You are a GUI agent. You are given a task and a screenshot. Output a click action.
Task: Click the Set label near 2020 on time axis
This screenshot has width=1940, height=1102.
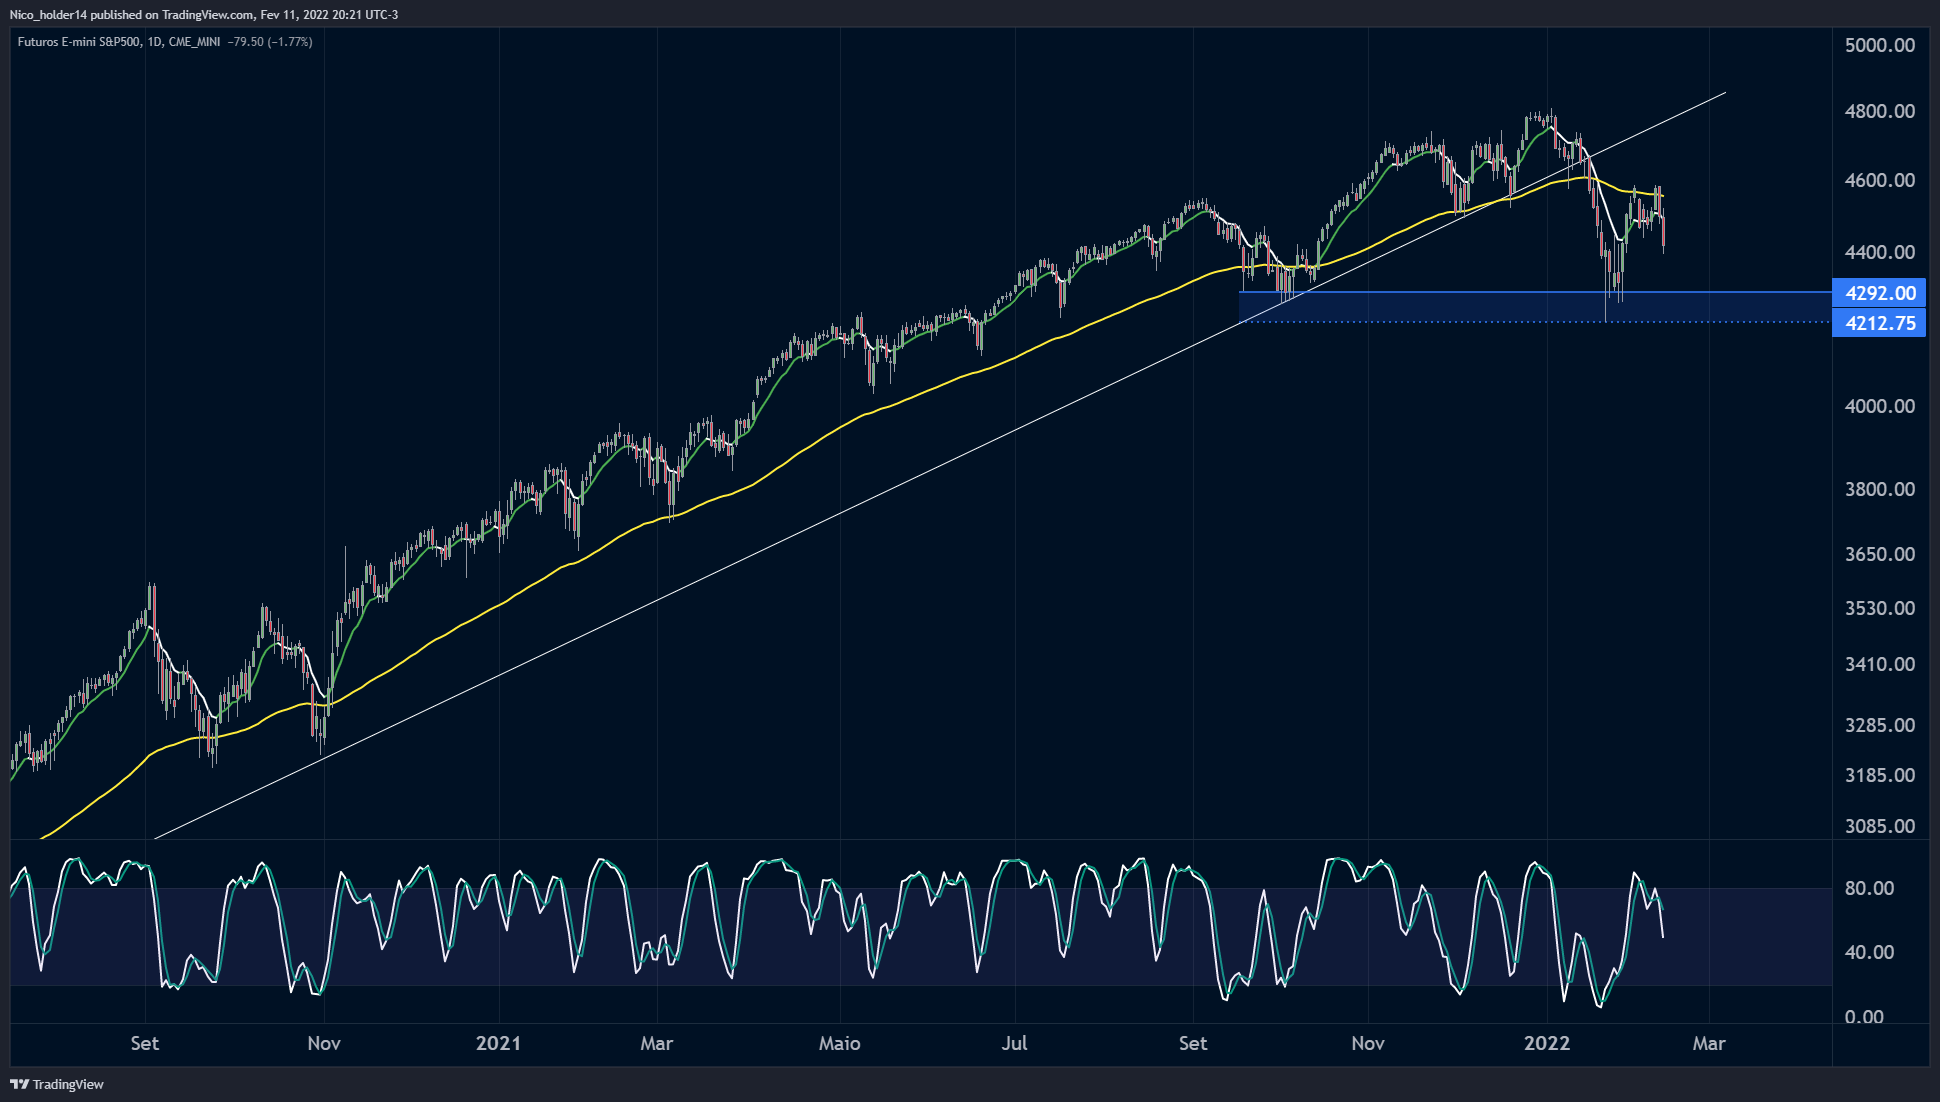pos(145,1043)
